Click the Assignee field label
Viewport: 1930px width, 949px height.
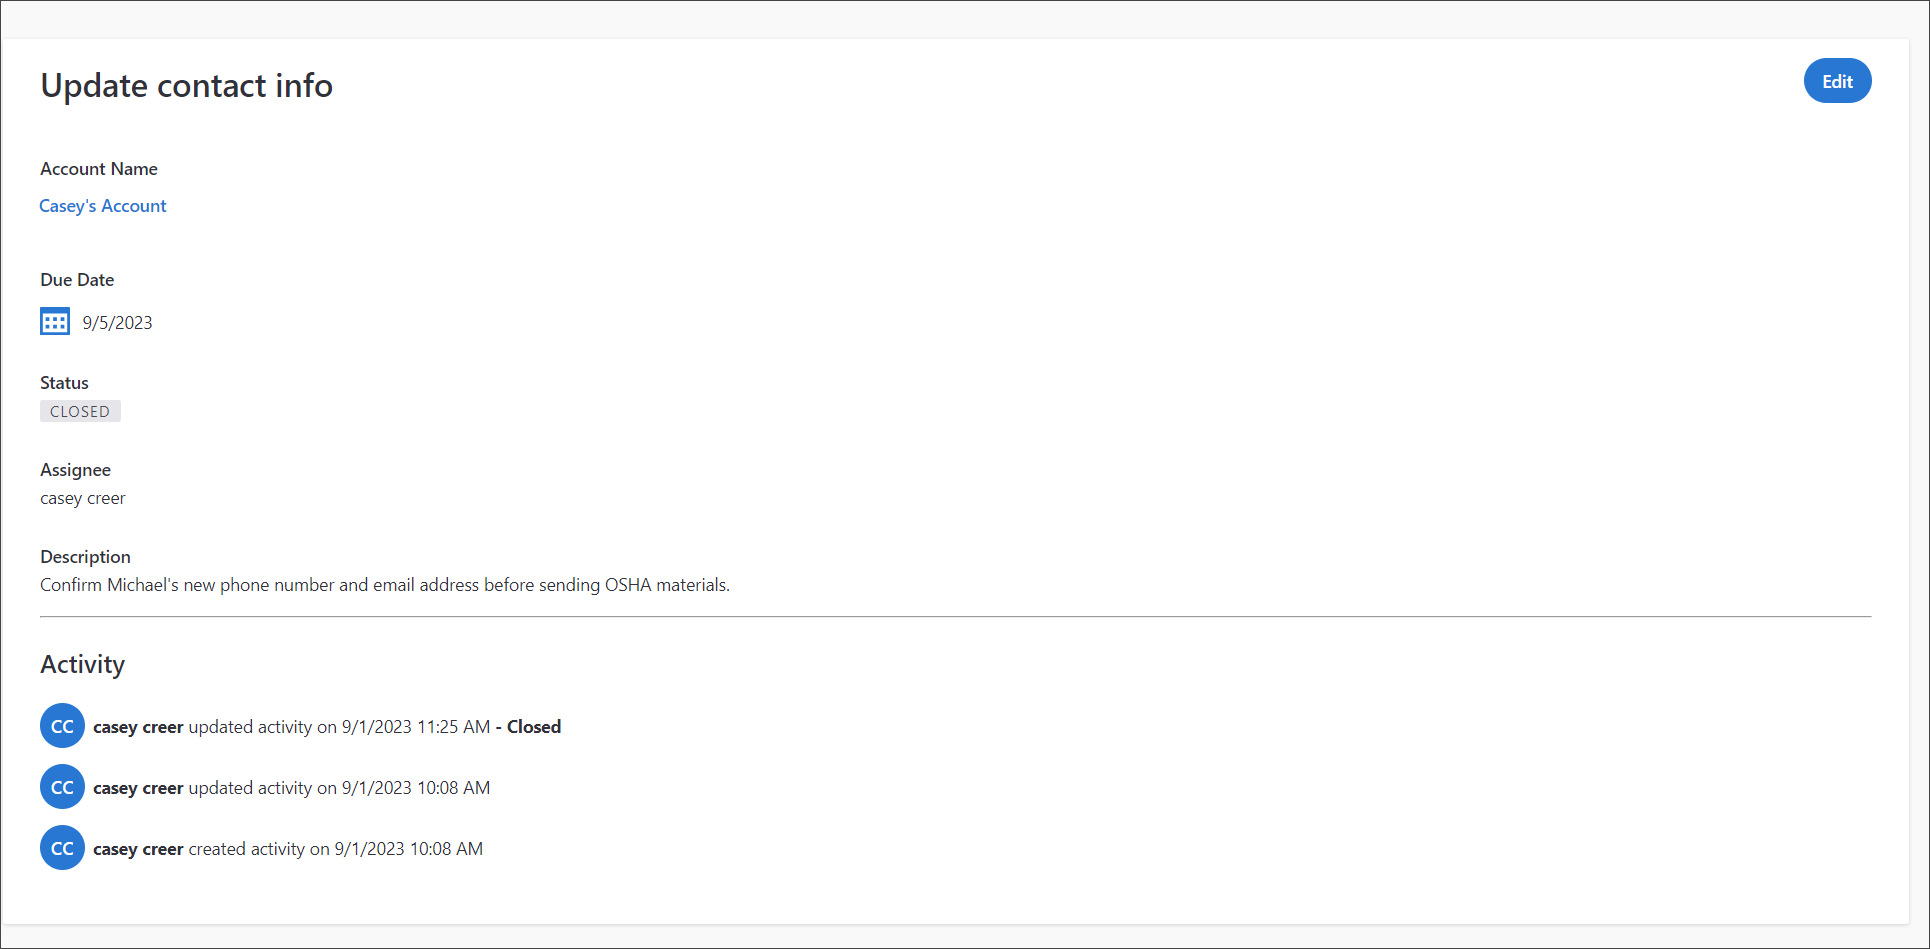(75, 470)
